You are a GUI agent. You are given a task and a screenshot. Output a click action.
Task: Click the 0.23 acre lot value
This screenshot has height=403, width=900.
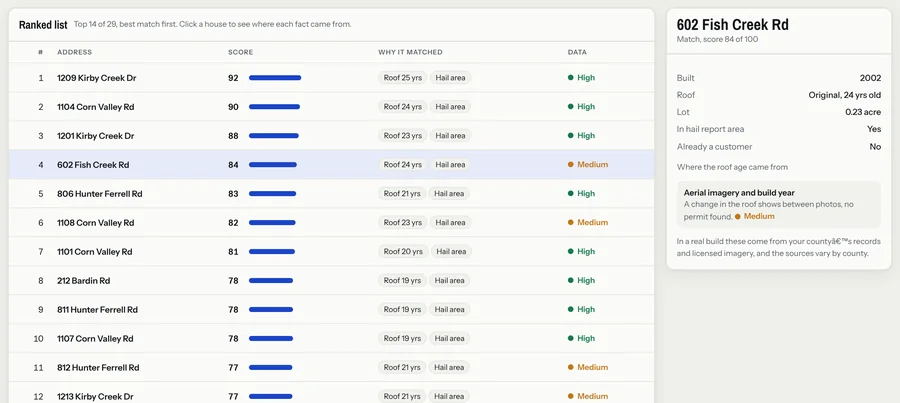(863, 113)
